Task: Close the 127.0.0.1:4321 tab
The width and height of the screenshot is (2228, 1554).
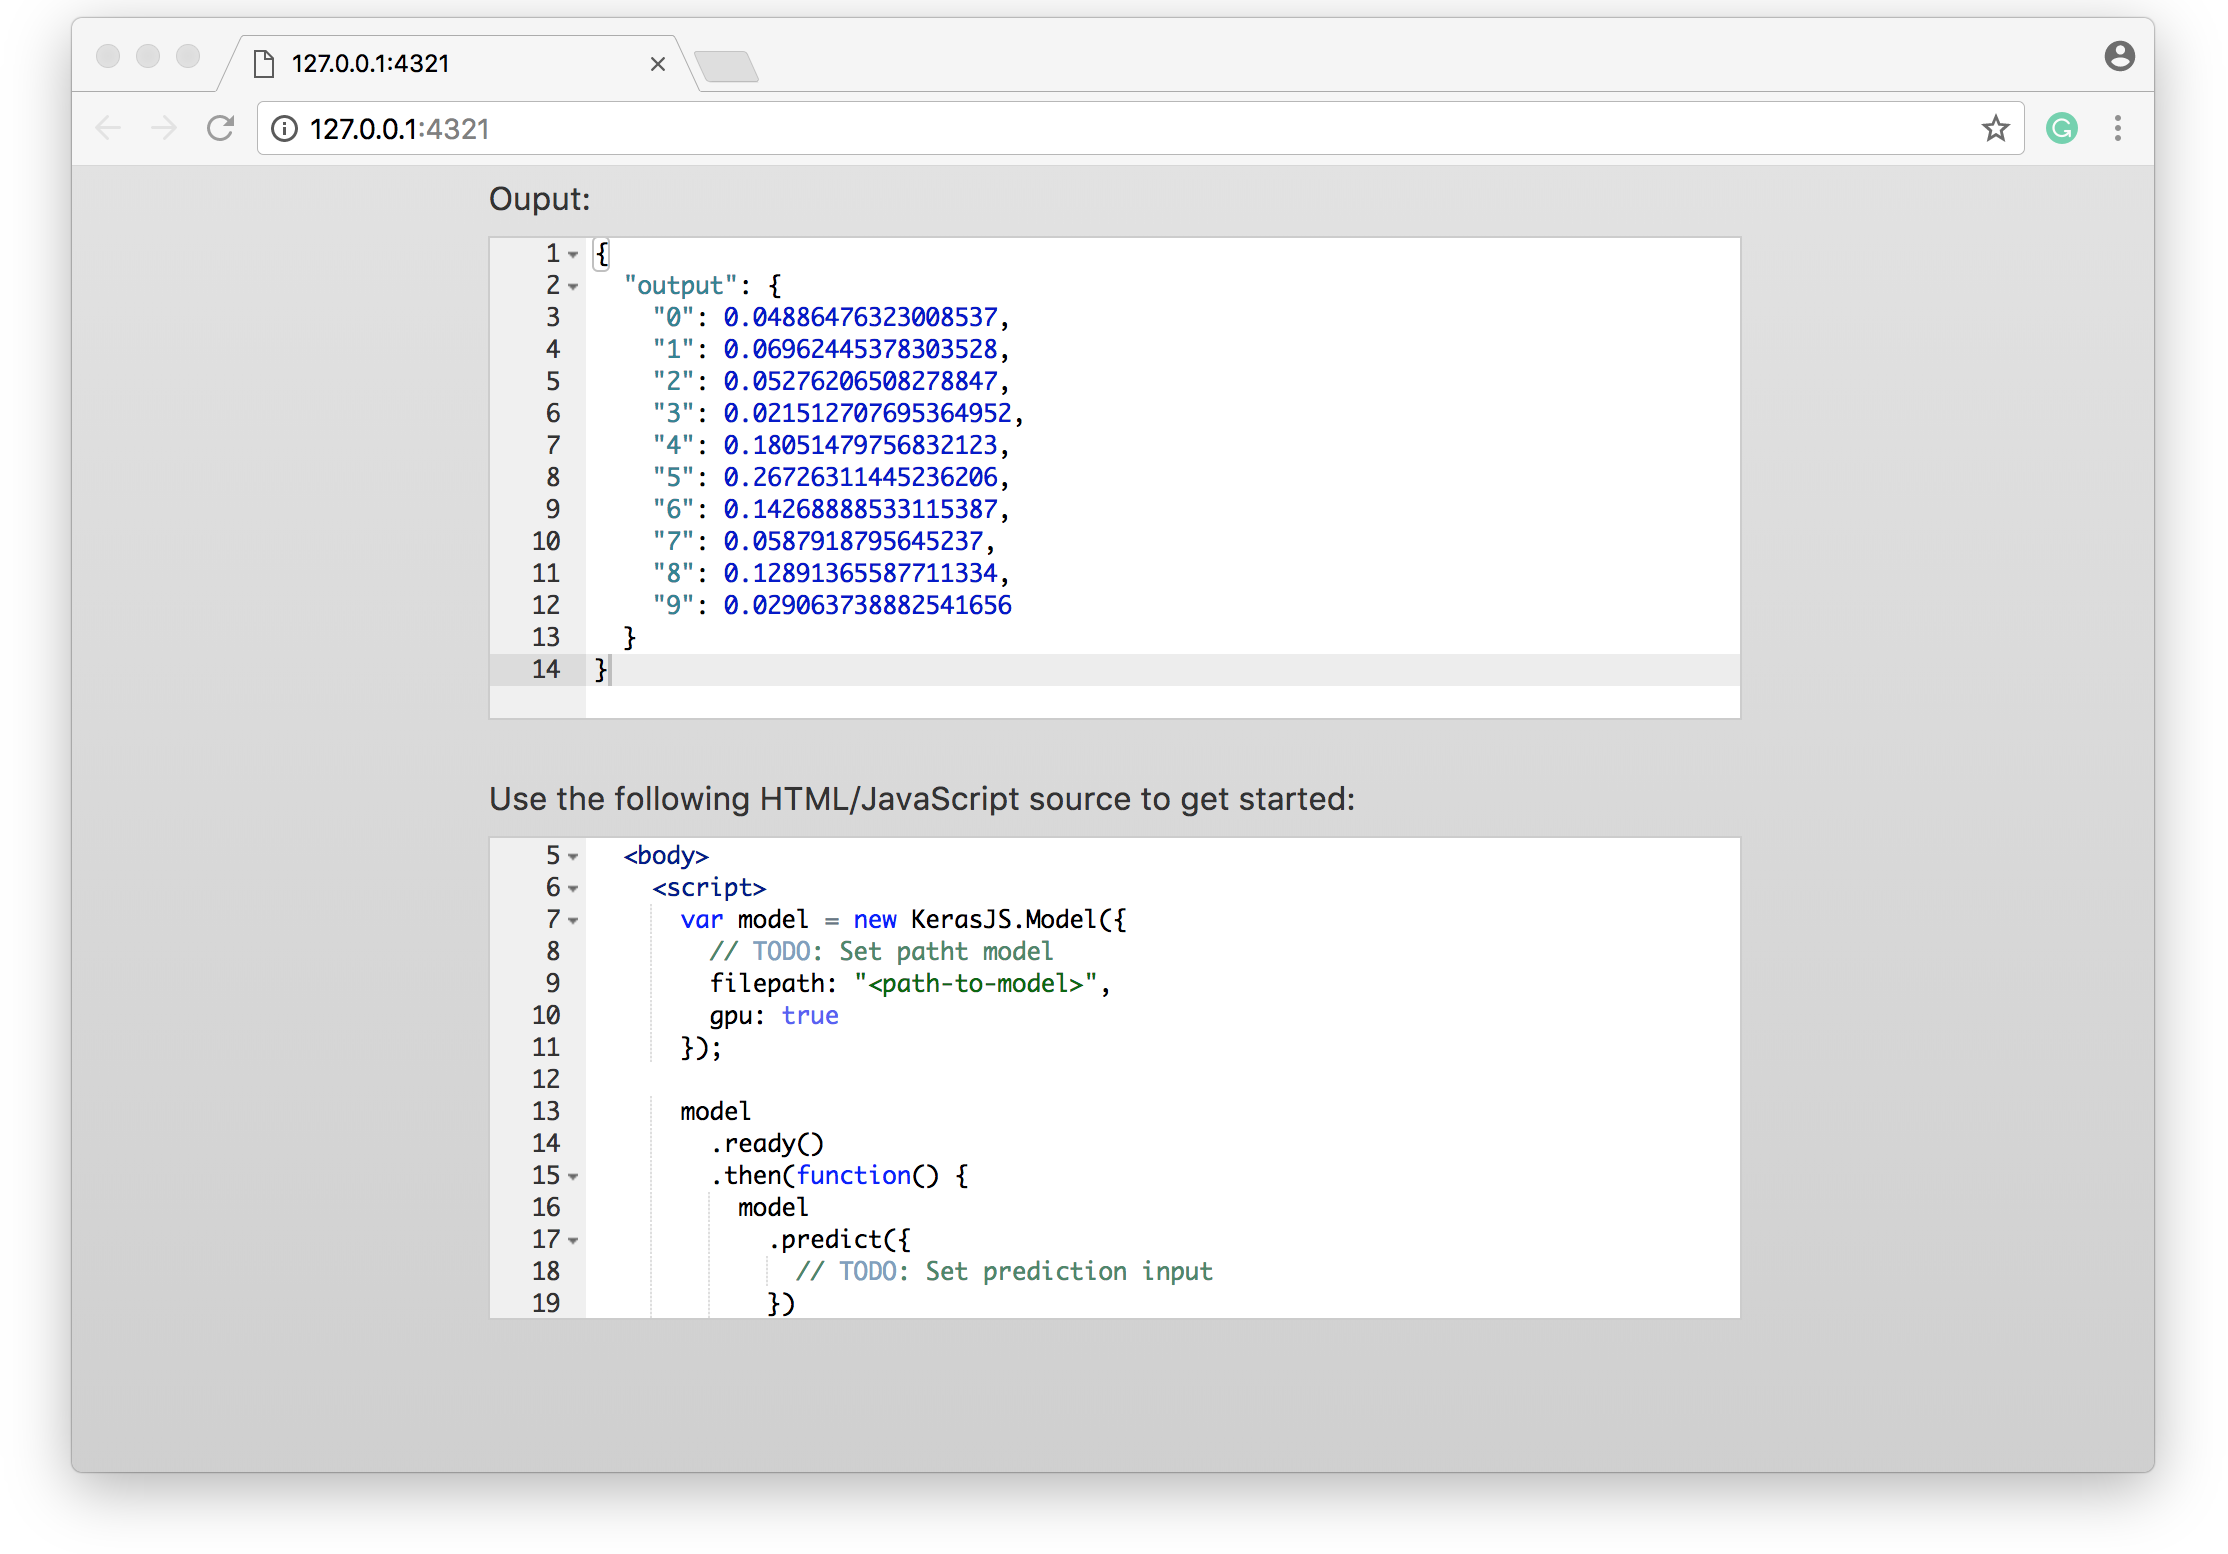Action: click(x=657, y=64)
